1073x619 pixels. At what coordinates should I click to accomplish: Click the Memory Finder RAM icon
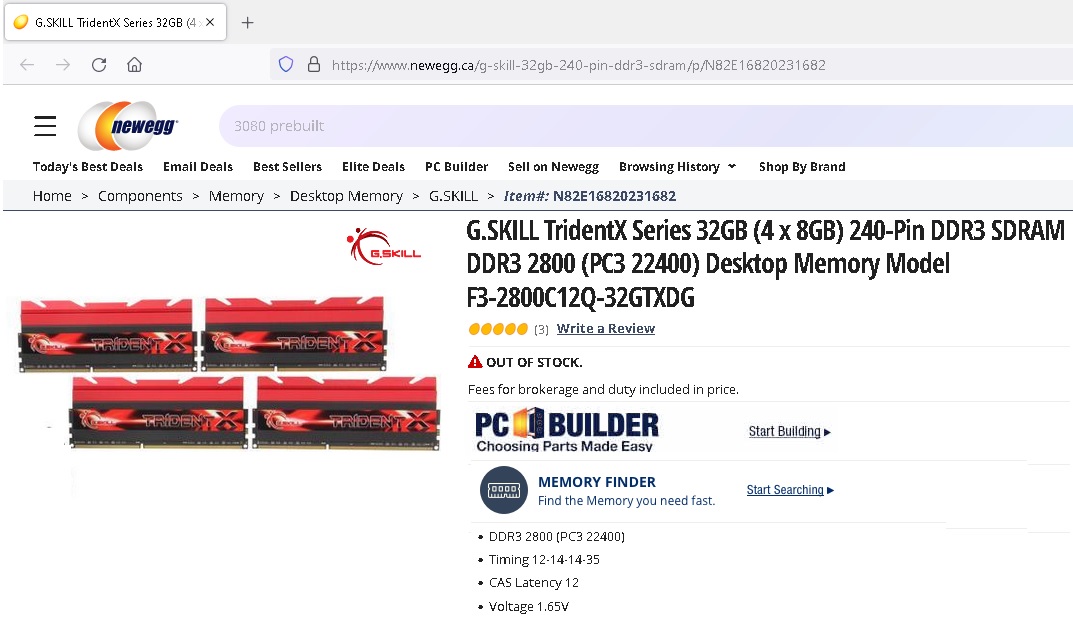pyautogui.click(x=504, y=490)
